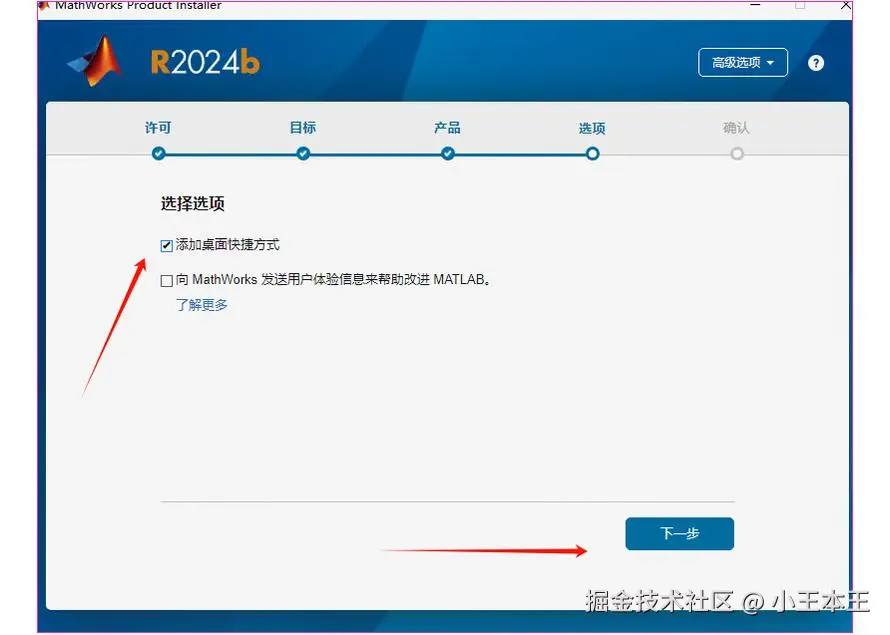
Task: Uncheck the 添加桌面快捷方式 option
Action: 165,244
